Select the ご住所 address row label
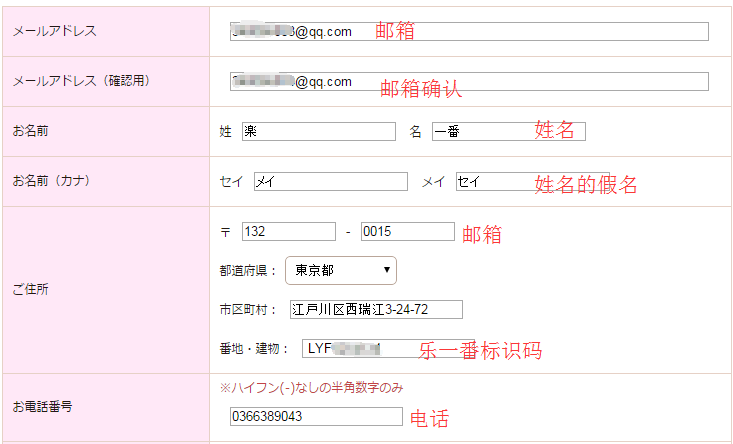The height and width of the screenshot is (444, 733). 30,289
